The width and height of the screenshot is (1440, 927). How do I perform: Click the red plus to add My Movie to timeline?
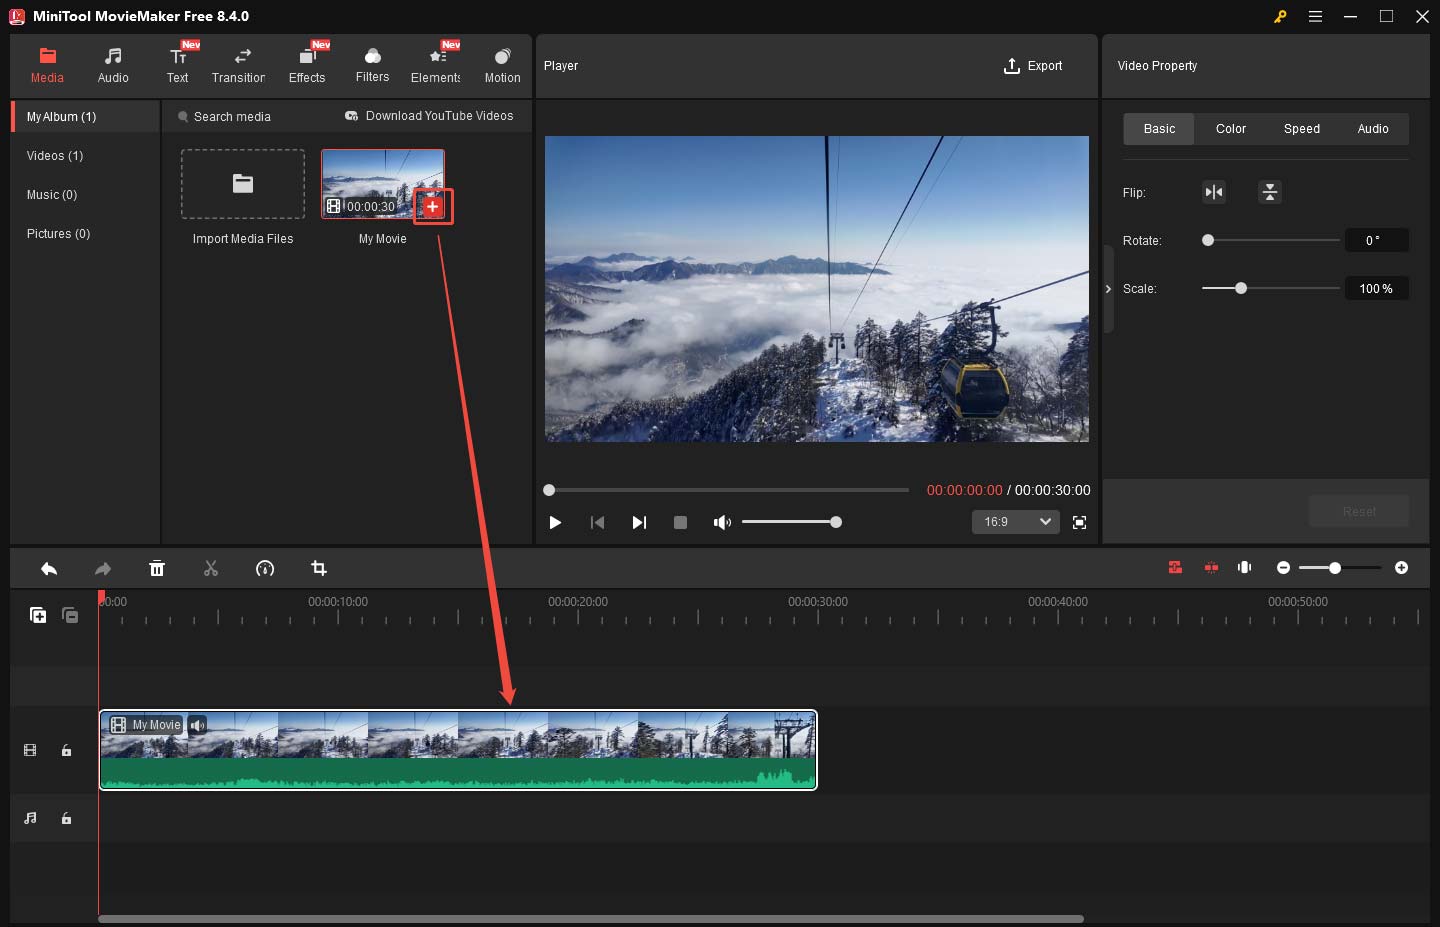(432, 206)
